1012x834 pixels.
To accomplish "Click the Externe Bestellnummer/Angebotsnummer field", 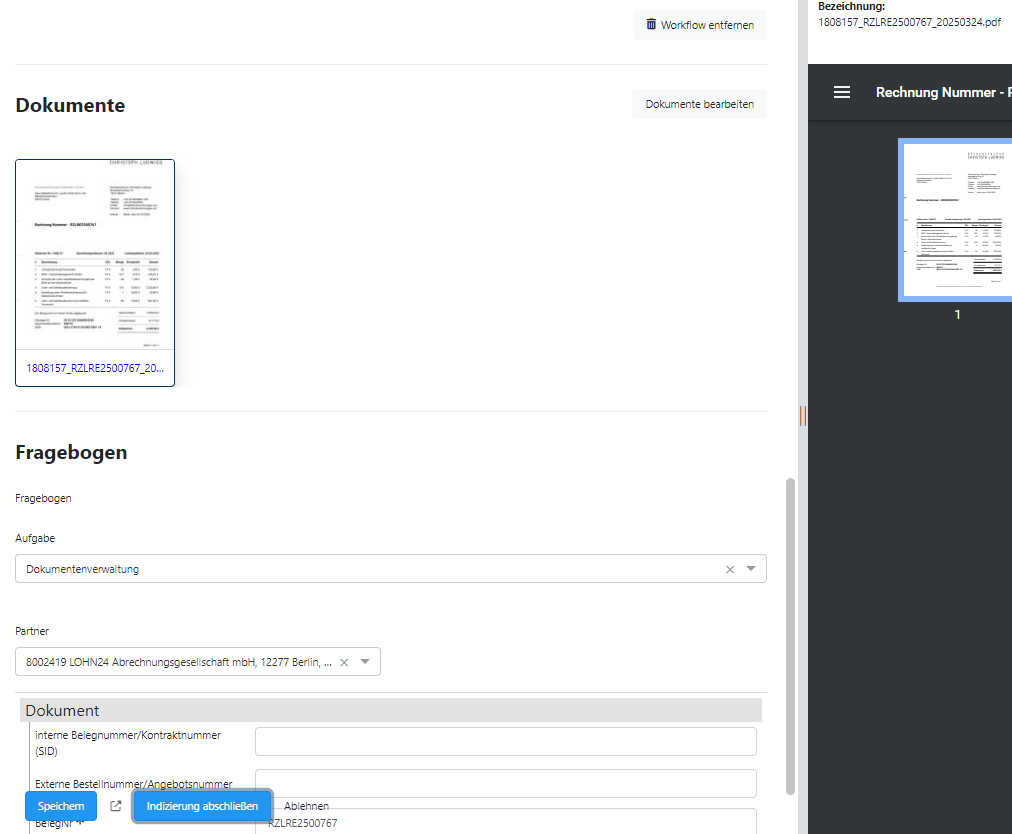I will (x=505, y=783).
